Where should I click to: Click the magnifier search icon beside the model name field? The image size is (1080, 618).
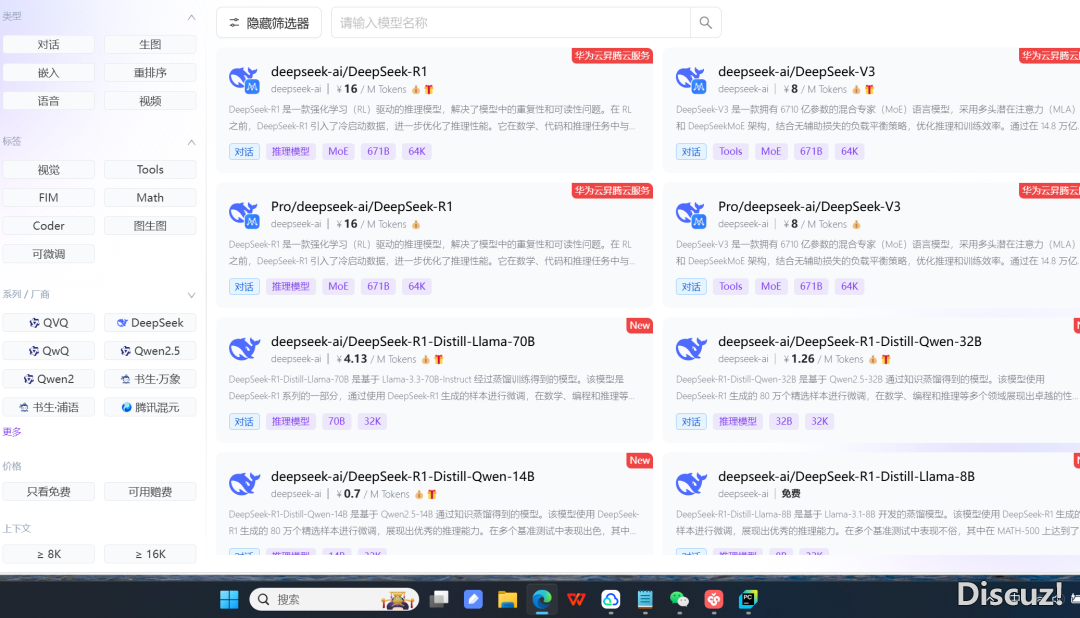705,23
